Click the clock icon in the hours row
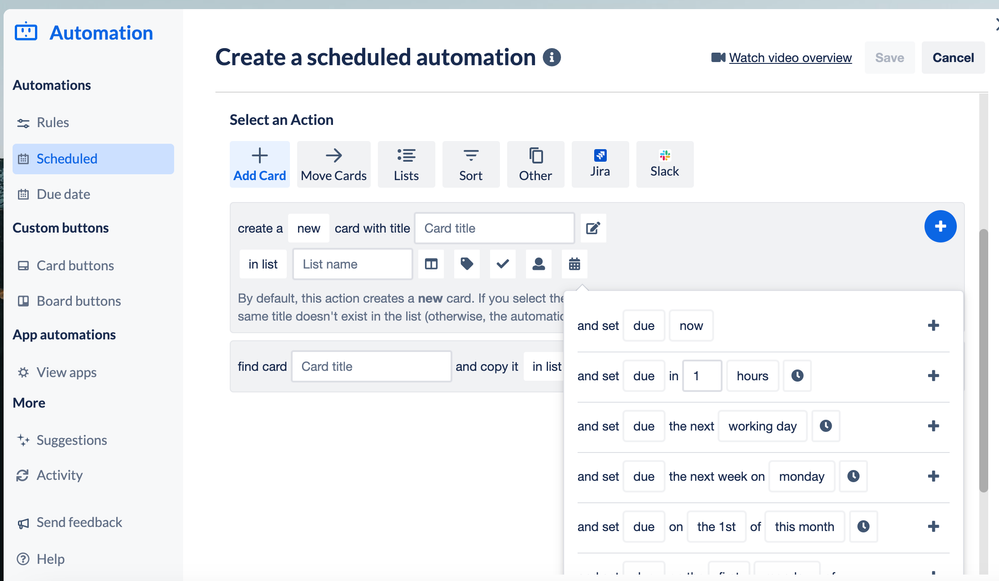The width and height of the screenshot is (999, 581). click(x=797, y=376)
